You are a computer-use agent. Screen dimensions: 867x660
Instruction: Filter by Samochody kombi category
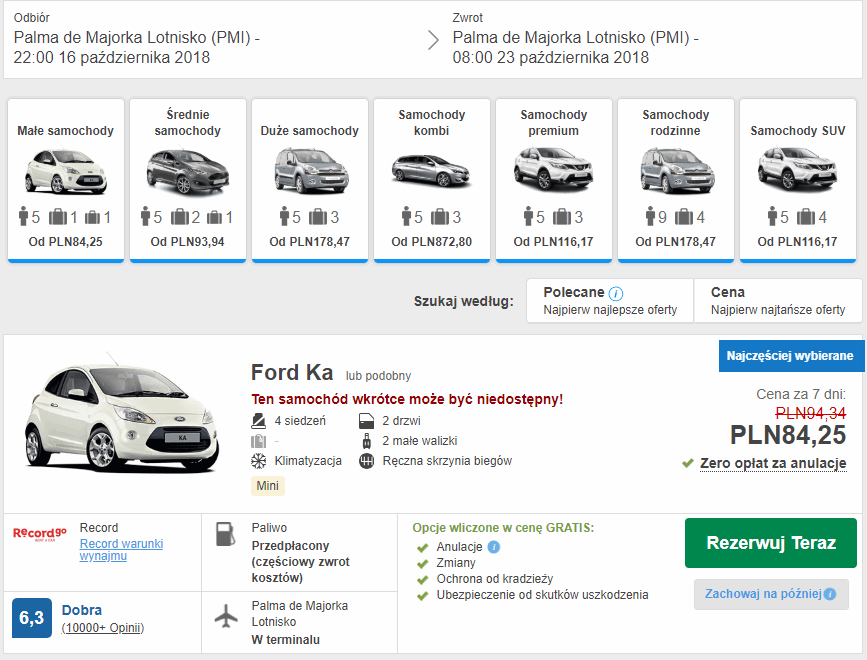(431, 180)
